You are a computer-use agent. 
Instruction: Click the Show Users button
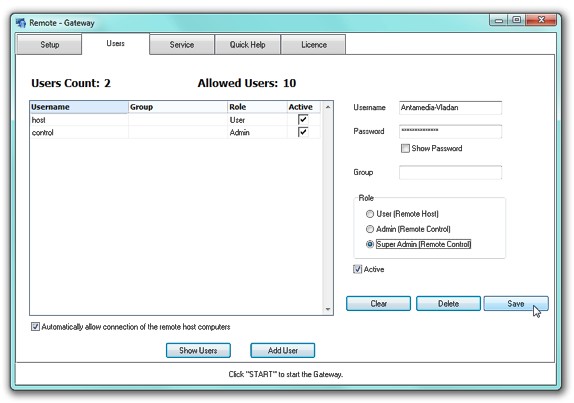198,350
